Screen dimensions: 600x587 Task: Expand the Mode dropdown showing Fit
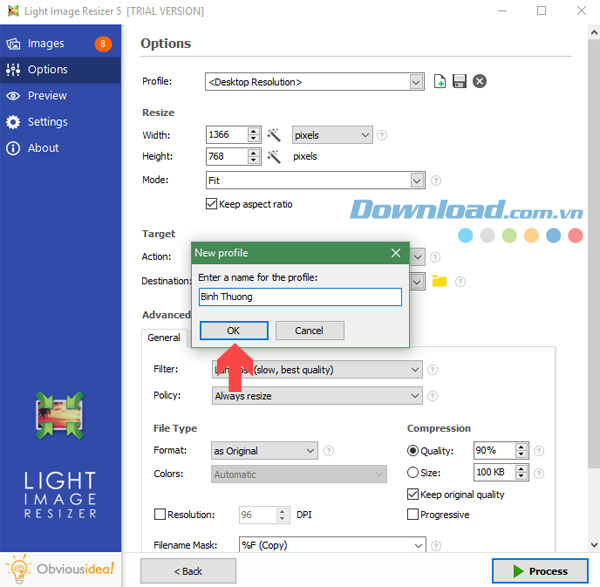[x=417, y=180]
